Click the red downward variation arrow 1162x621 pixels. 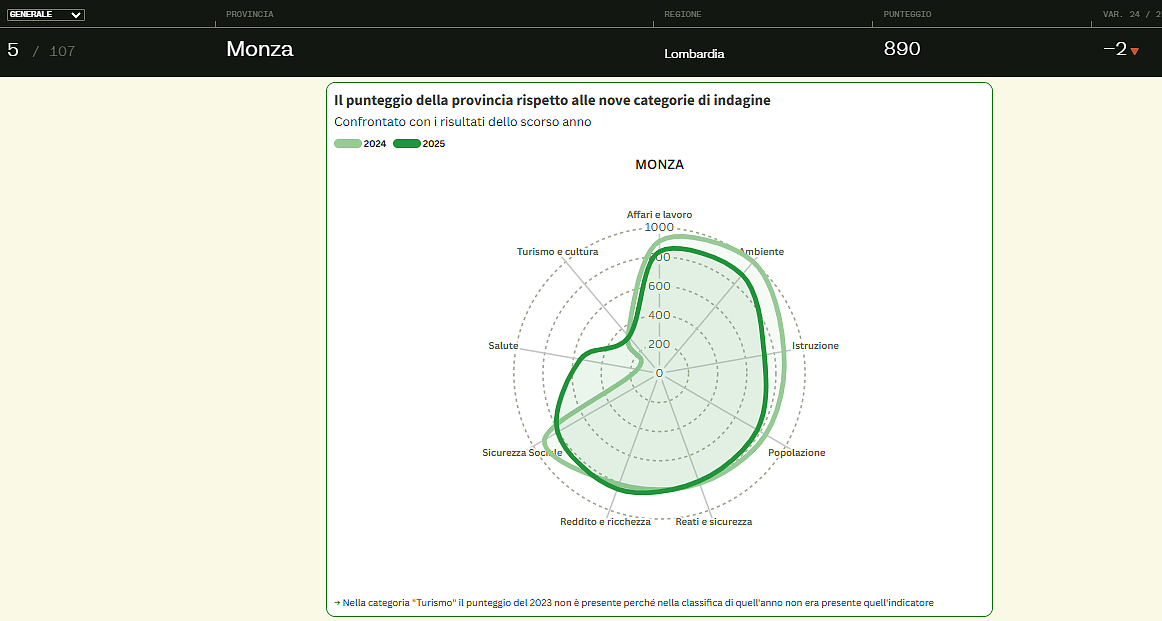tap(1134, 51)
